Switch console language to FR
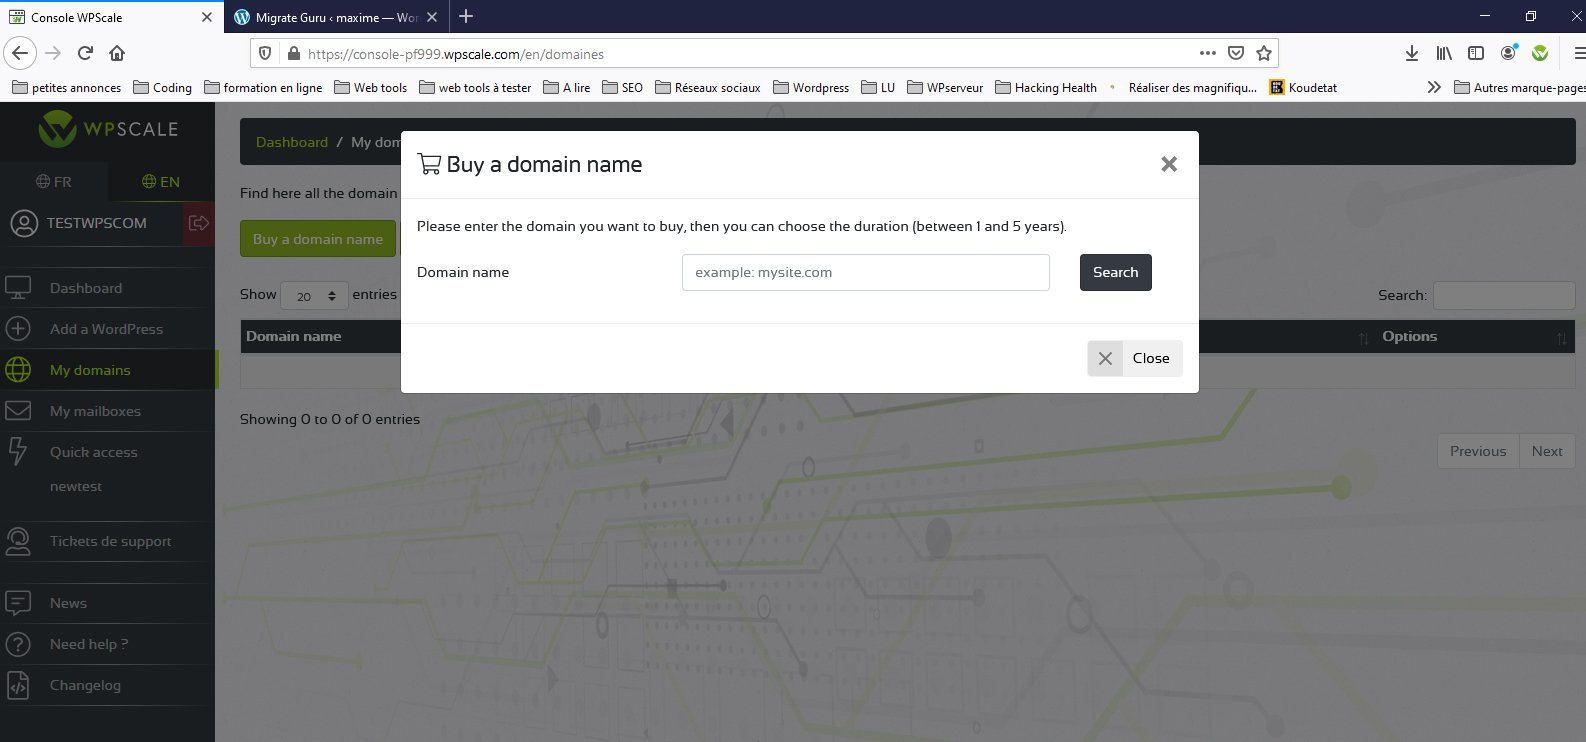Image resolution: width=1586 pixels, height=742 pixels. point(54,182)
